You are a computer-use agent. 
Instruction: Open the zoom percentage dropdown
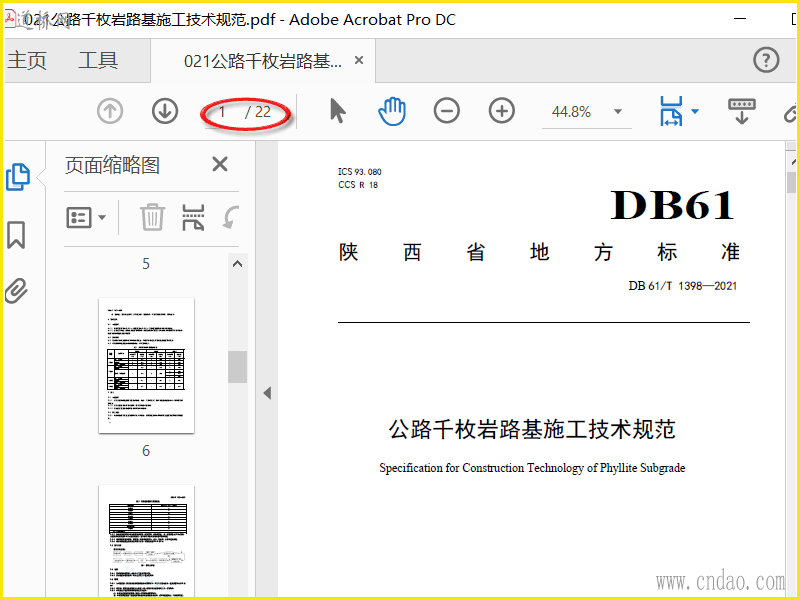[x=618, y=111]
